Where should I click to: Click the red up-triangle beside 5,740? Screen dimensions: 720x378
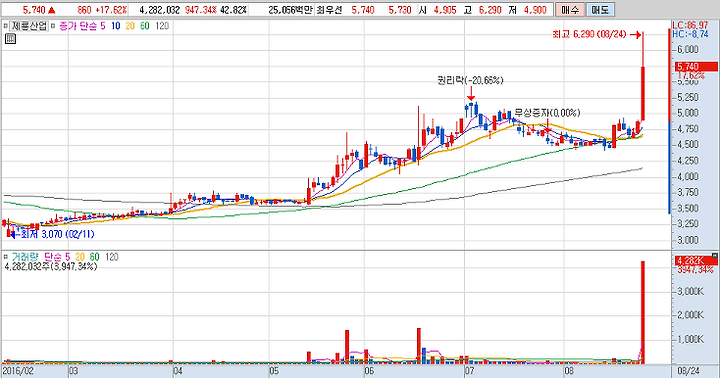[x=51, y=10]
